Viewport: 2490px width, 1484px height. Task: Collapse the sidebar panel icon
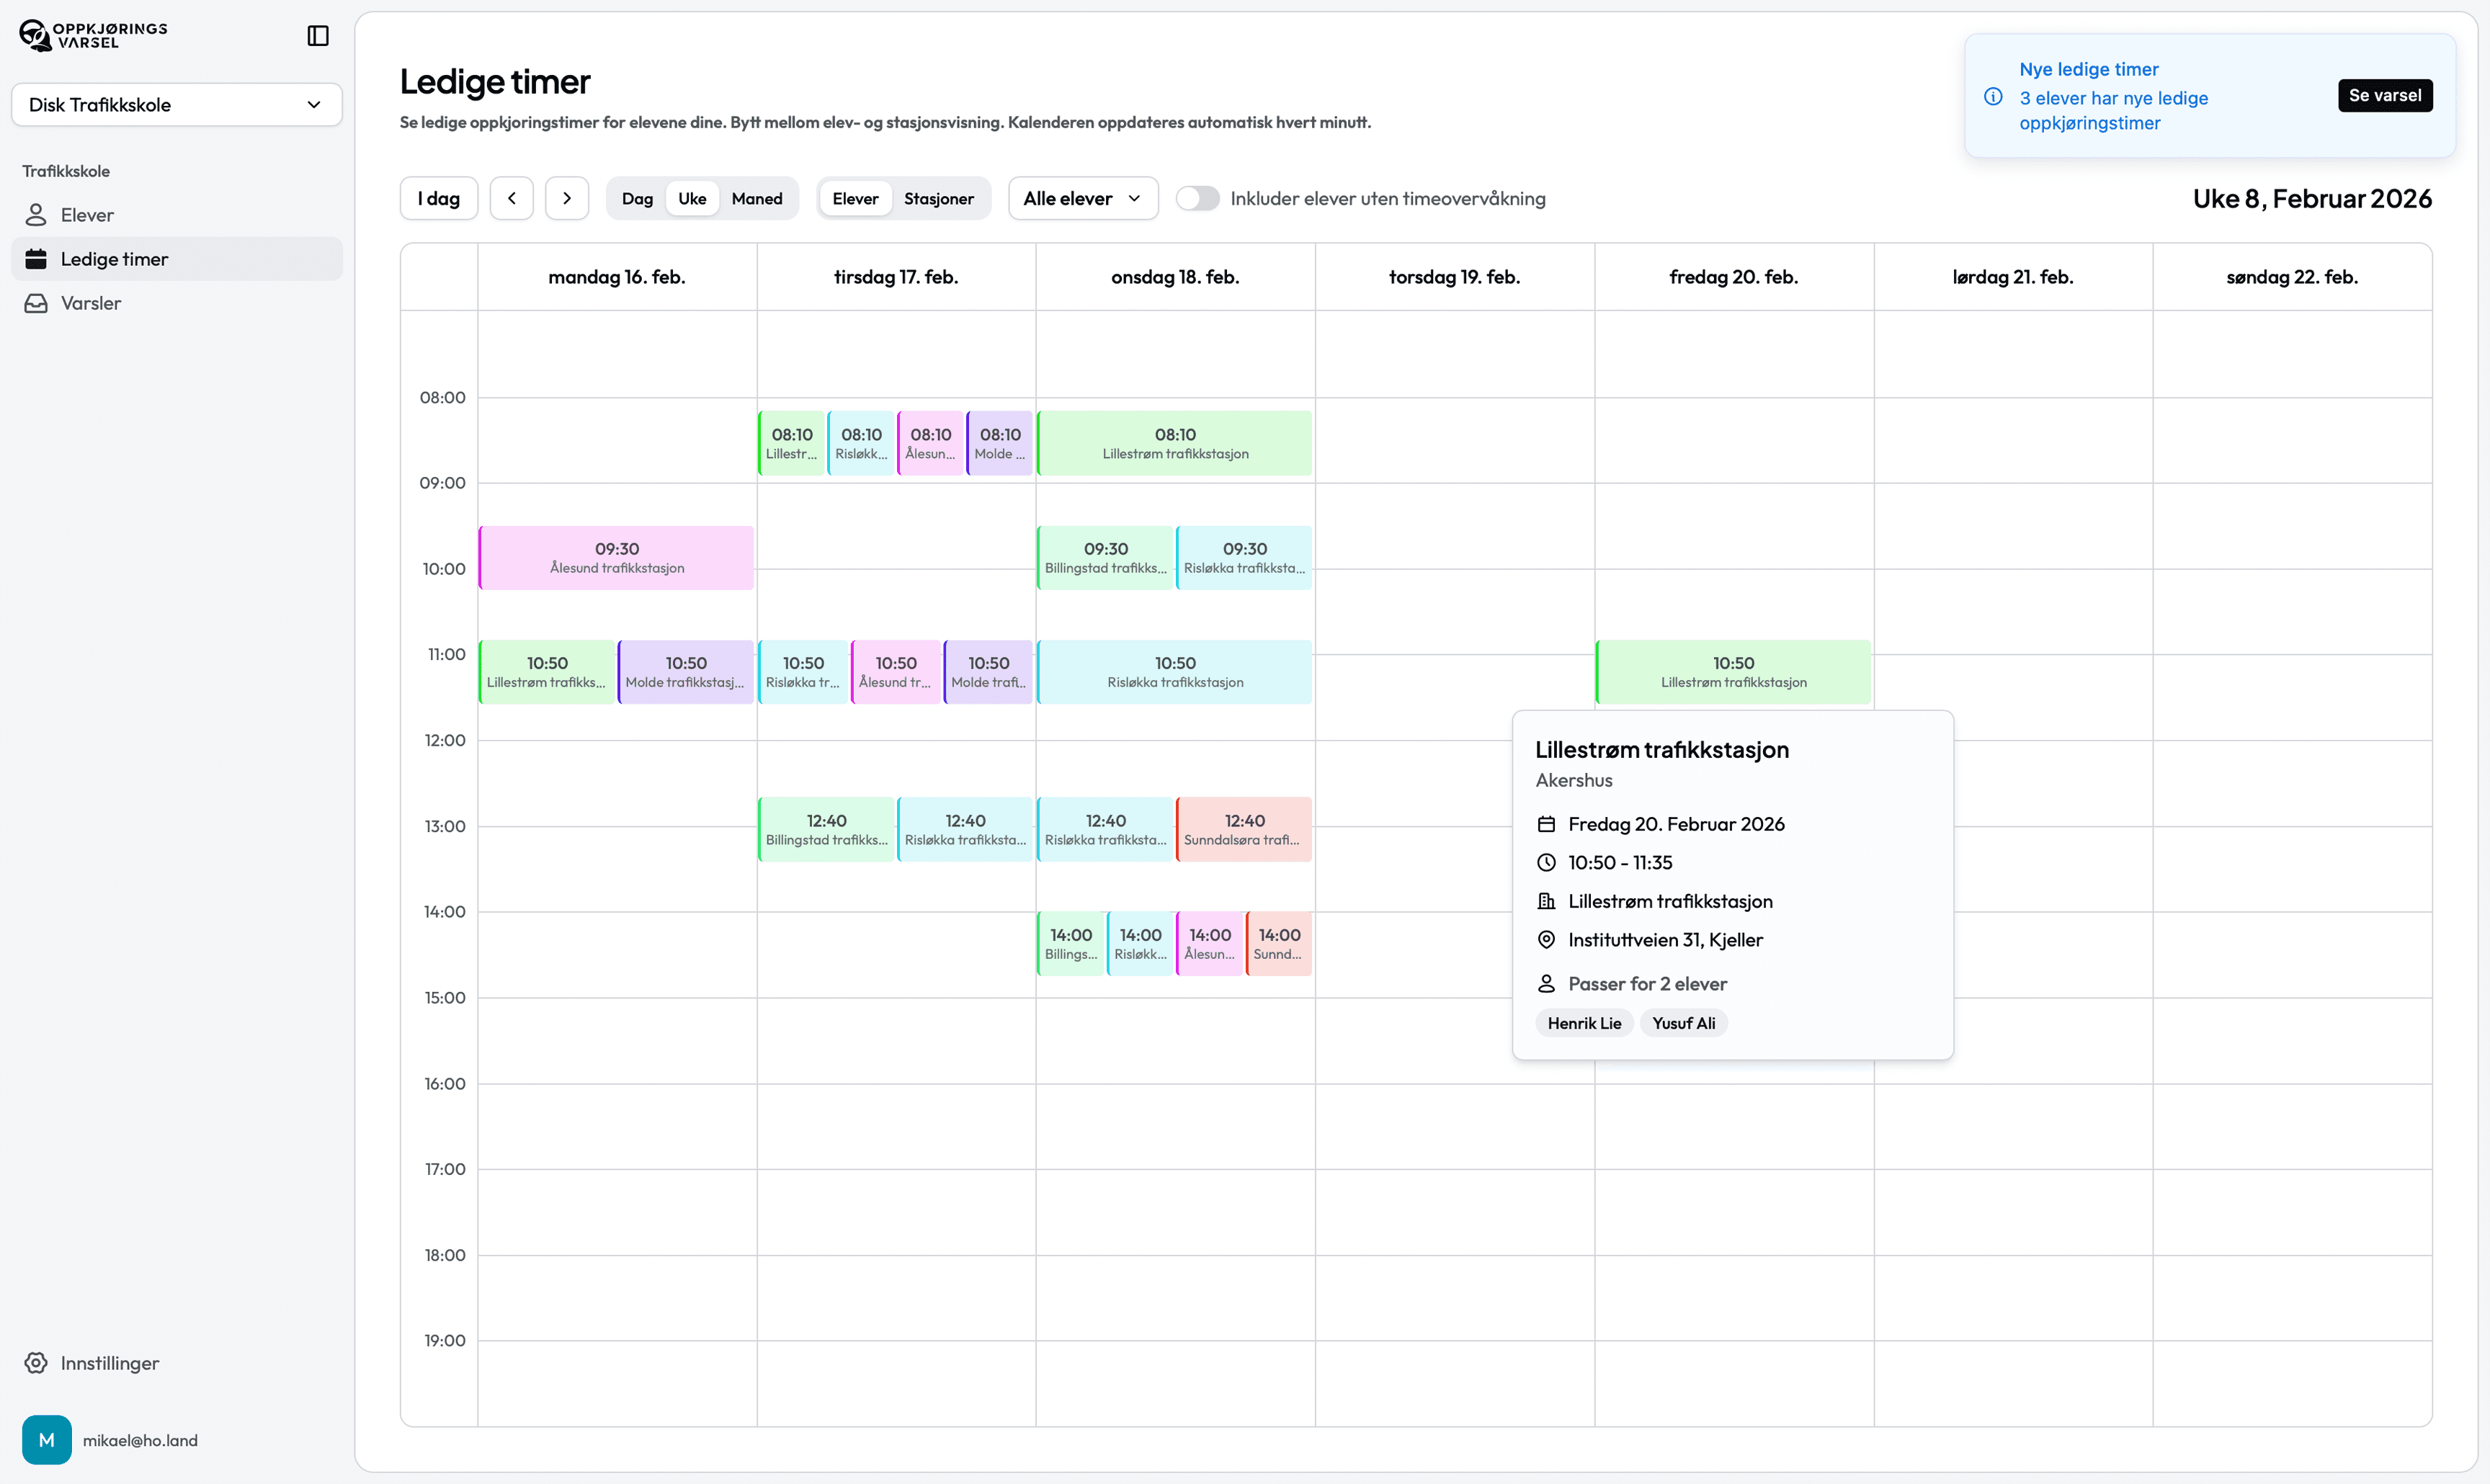pos(318,36)
